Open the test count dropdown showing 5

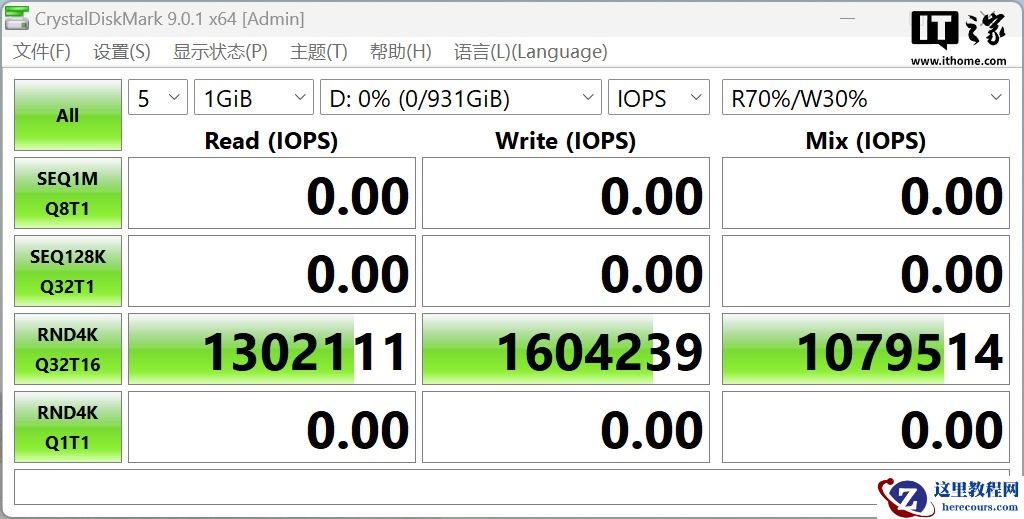coord(158,97)
